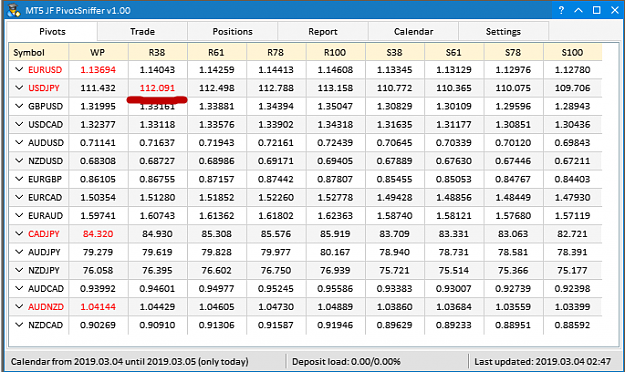The image size is (625, 372).
Task: Click AUDNZD weekly pivot 1.04144
Action: [x=98, y=307]
